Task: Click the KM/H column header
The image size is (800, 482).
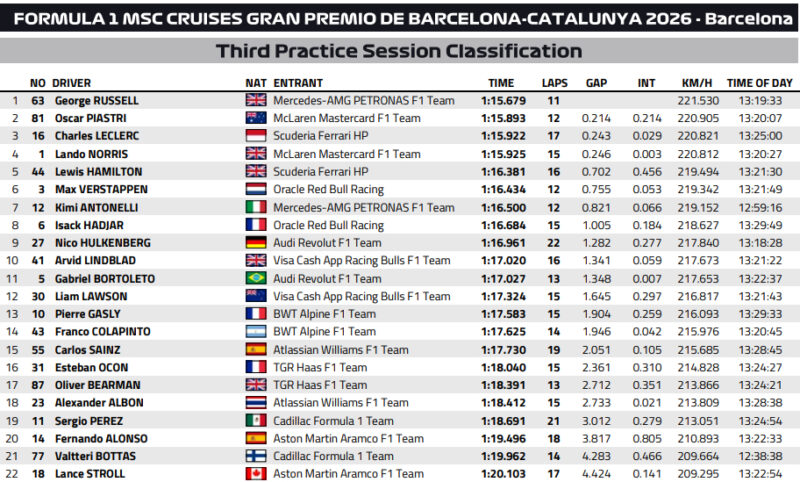Action: [x=697, y=83]
